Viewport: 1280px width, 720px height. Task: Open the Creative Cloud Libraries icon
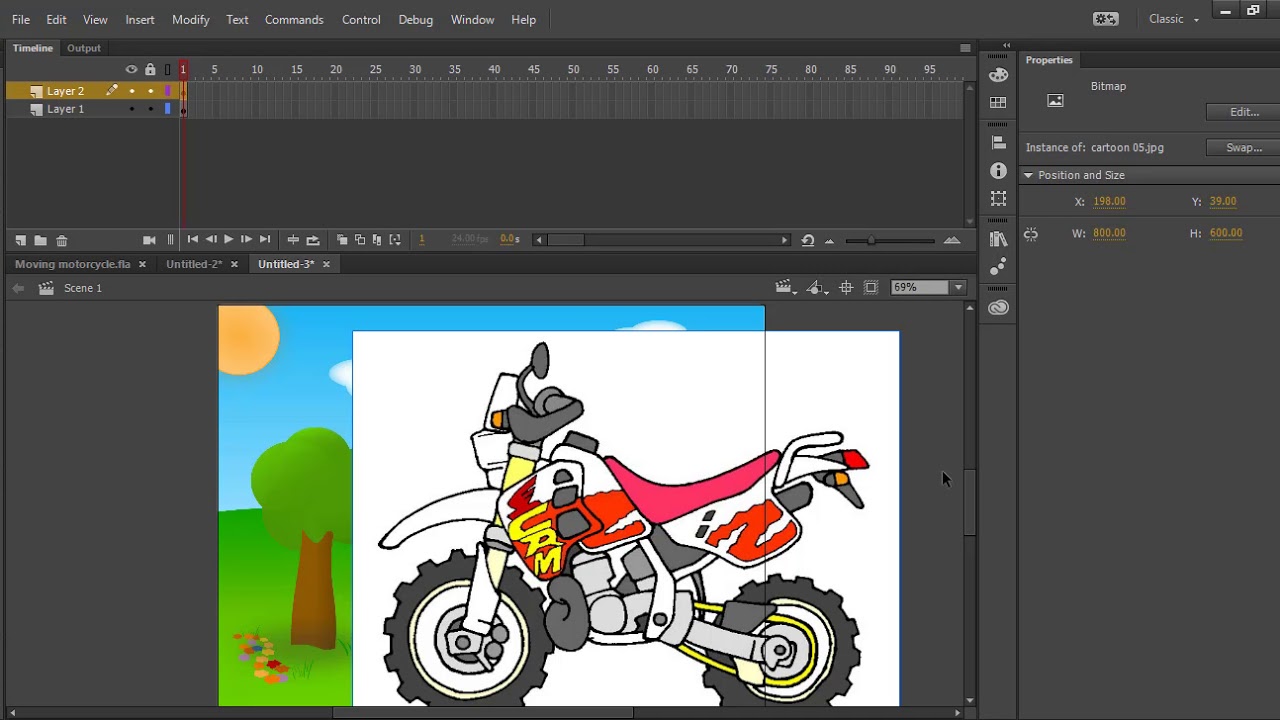click(998, 307)
